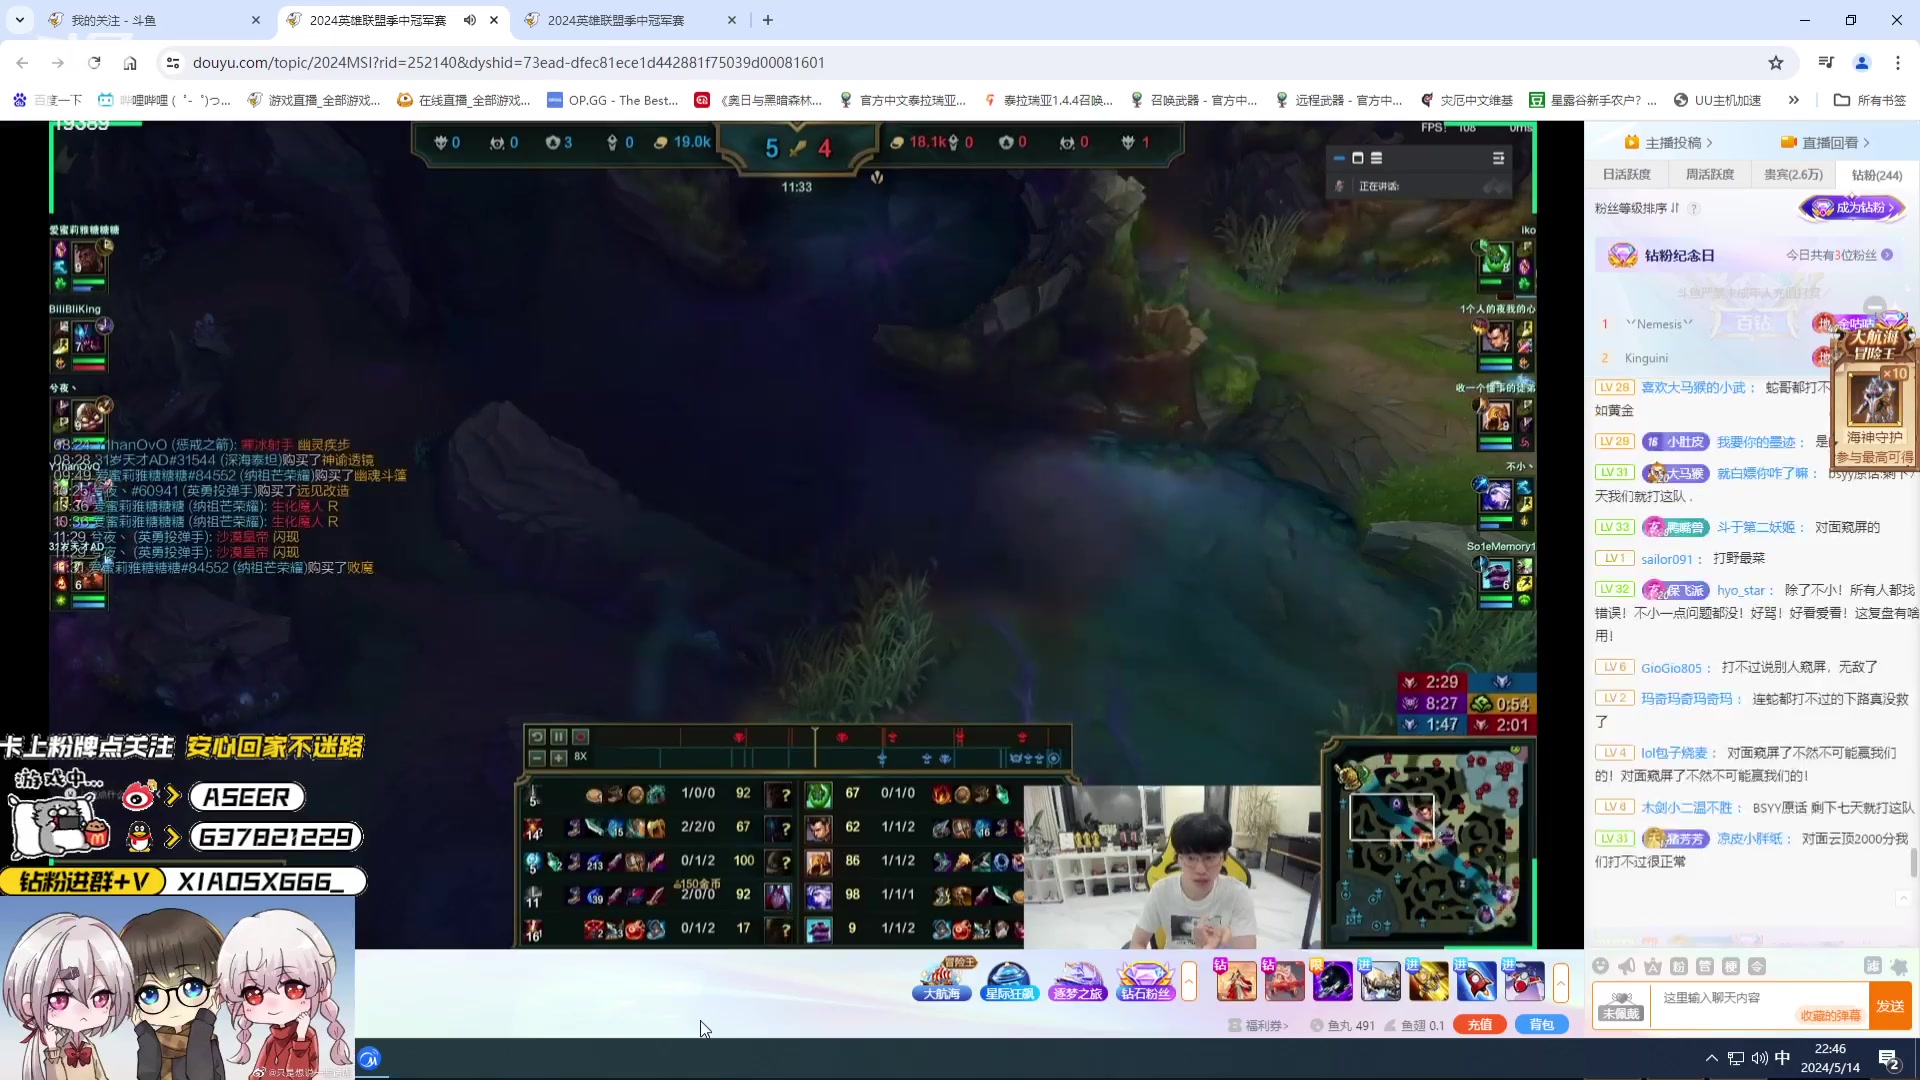This screenshot has height=1080, width=1920.
Task: Open site information icon in address bar
Action: coord(173,63)
